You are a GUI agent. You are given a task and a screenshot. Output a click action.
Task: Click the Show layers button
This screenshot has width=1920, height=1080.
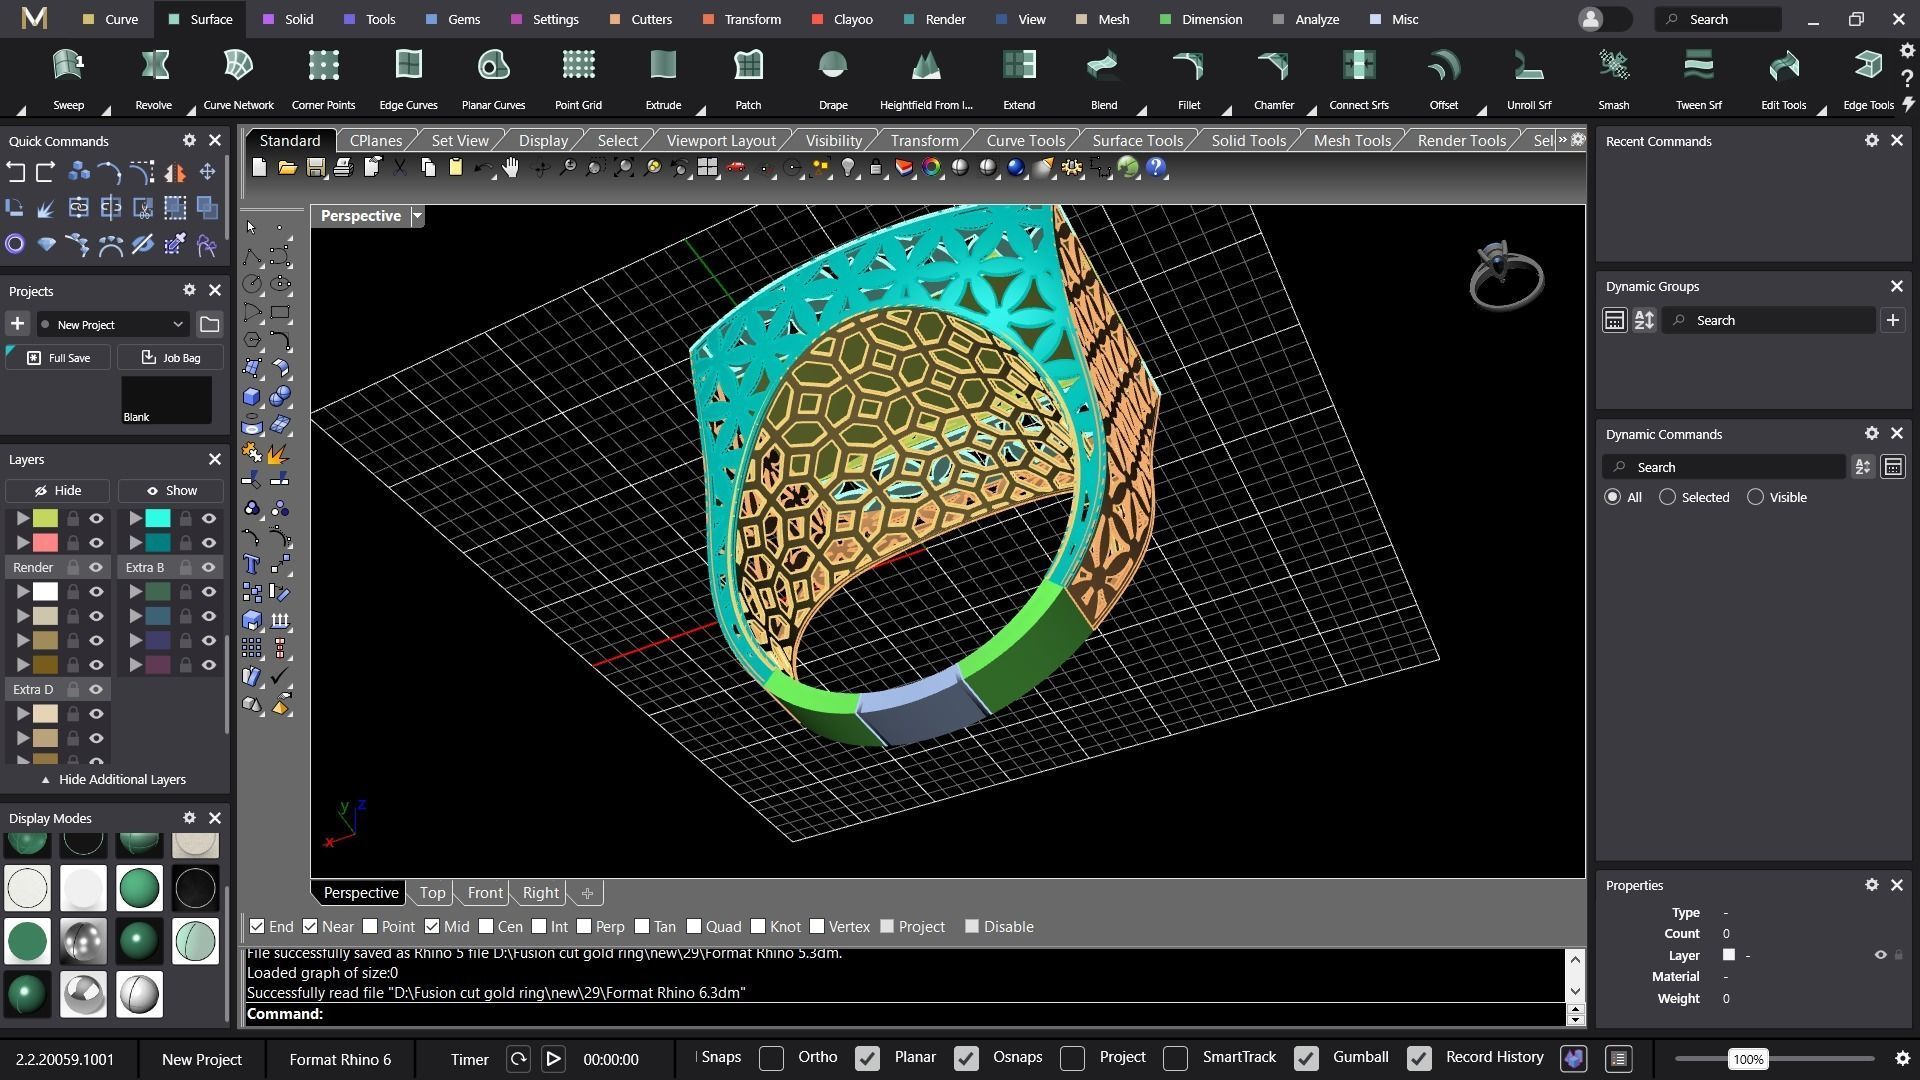point(171,491)
